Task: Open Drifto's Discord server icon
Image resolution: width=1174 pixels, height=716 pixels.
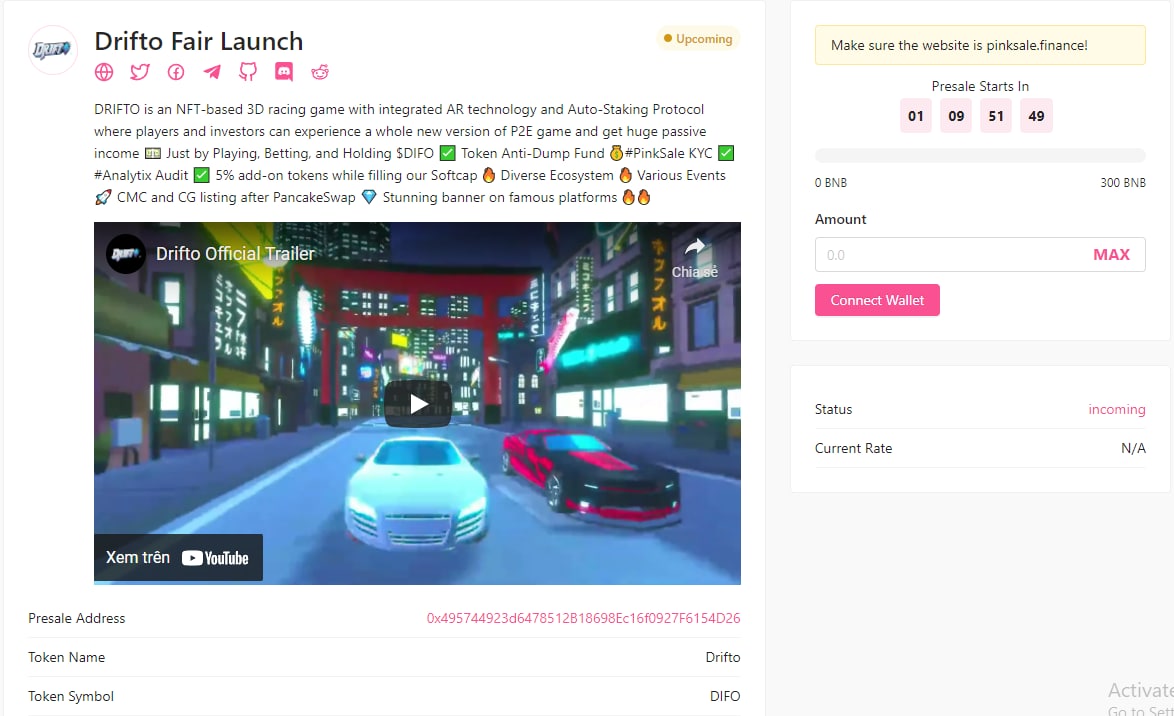Action: pyautogui.click(x=284, y=71)
